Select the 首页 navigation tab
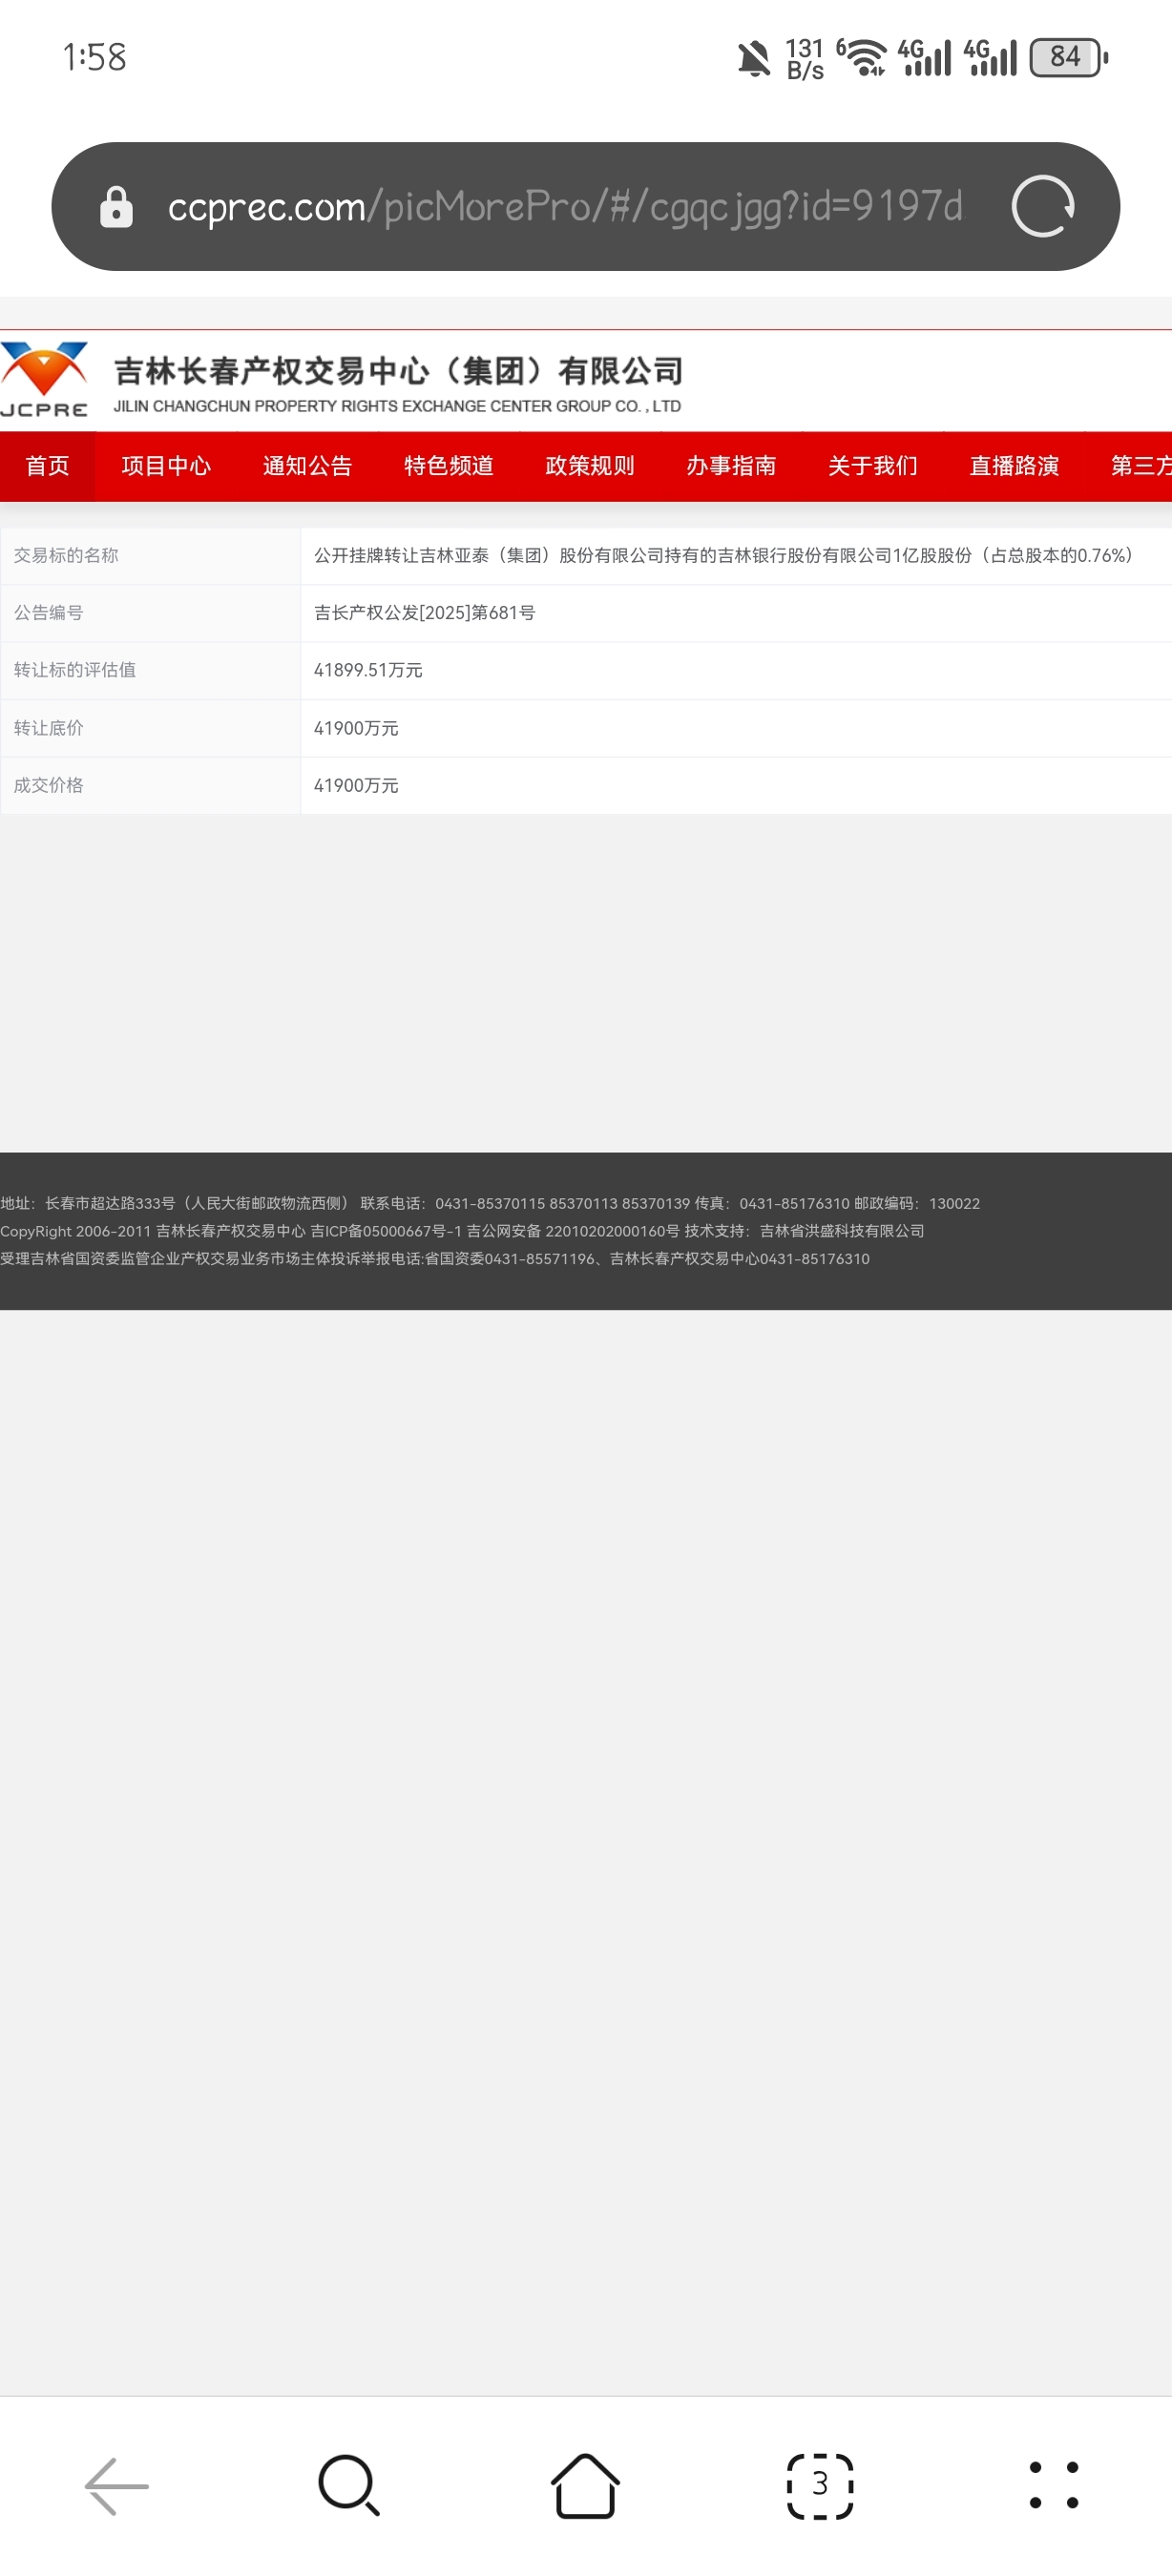The image size is (1172, 2576). [x=47, y=466]
